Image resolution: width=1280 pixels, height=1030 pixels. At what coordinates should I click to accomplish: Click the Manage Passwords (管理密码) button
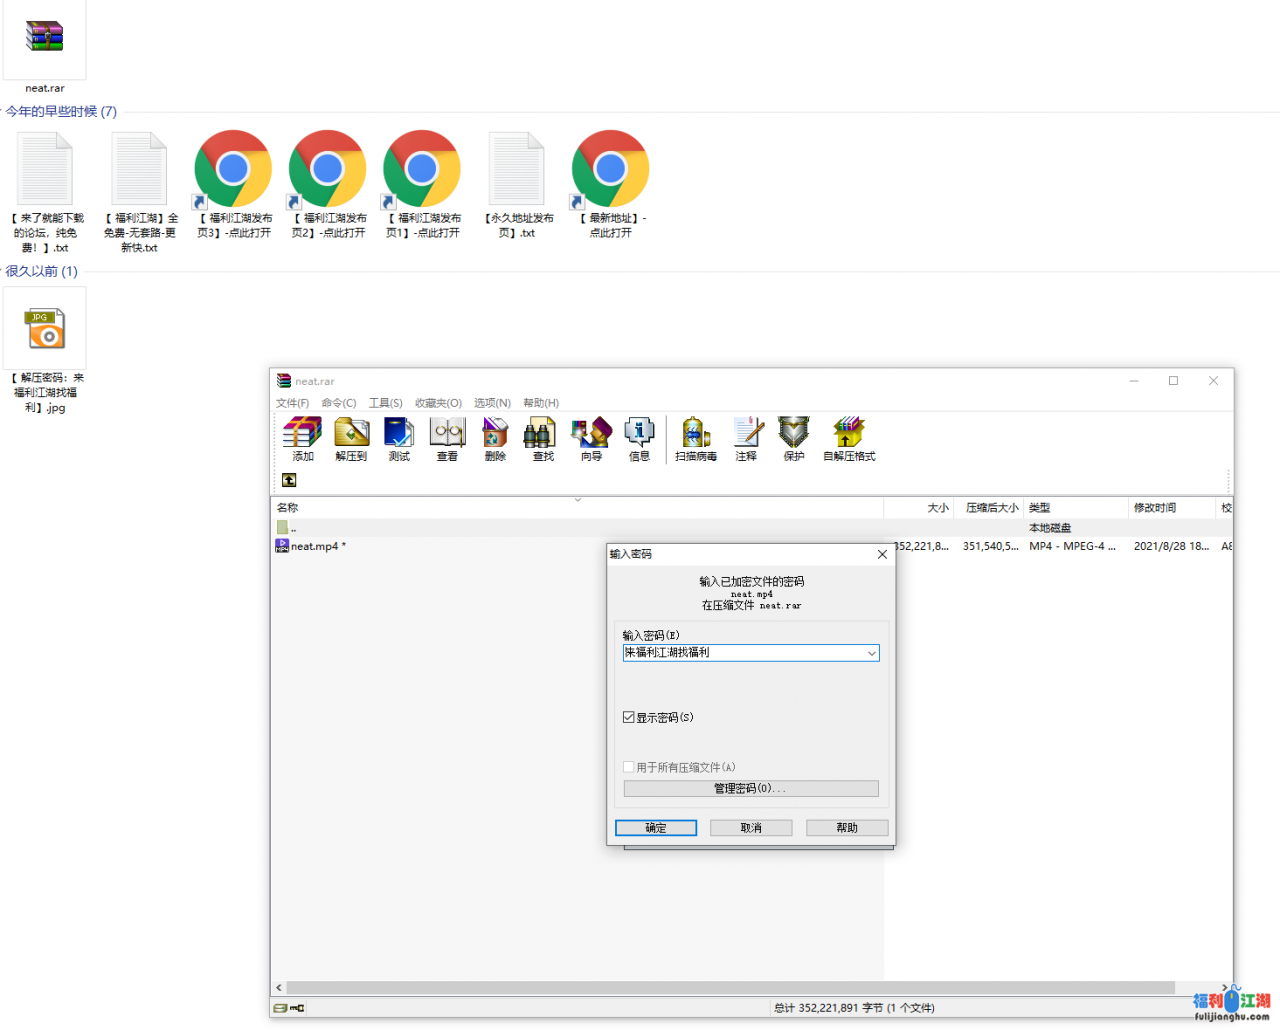tap(750, 789)
